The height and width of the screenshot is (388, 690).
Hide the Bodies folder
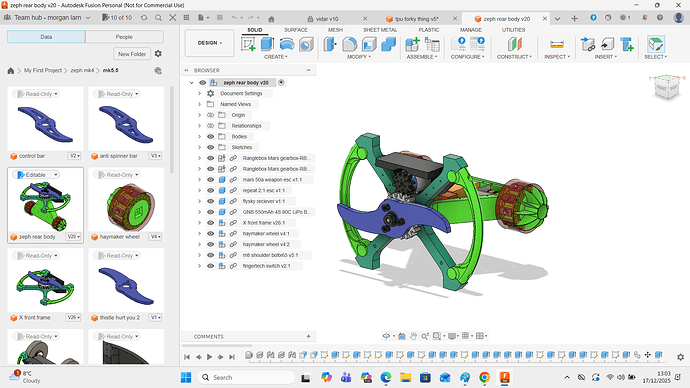[x=210, y=136]
